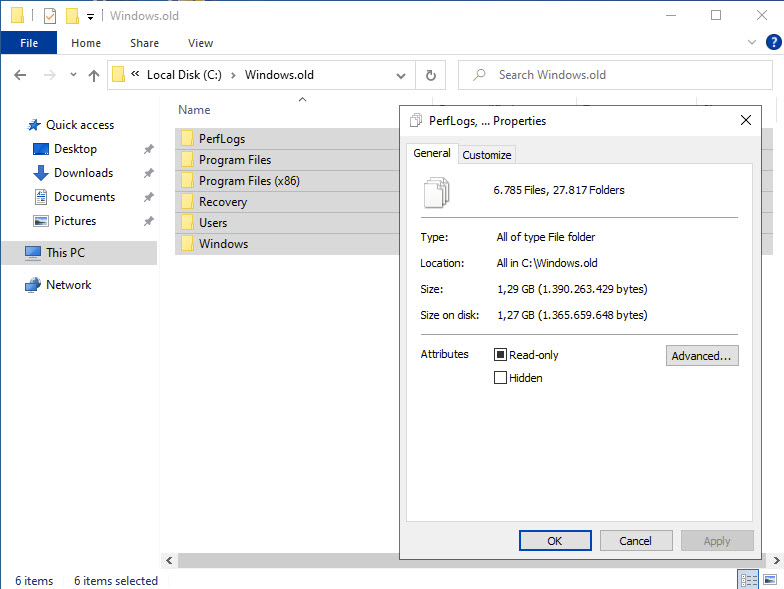Unpin Desktop using its pin icon
Screen dimensions: 784x589
(148, 149)
